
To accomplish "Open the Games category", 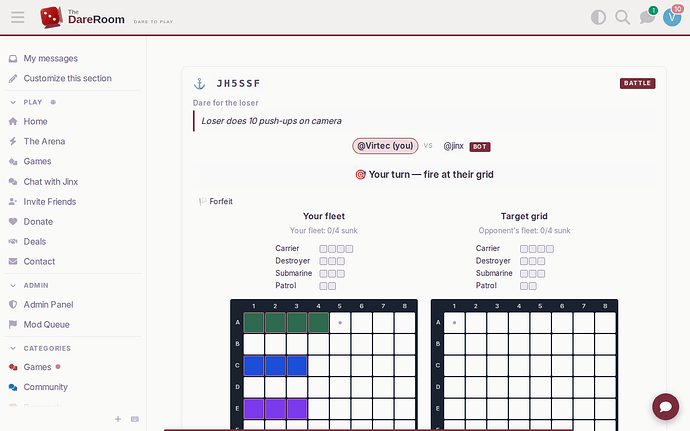I will (x=37, y=367).
